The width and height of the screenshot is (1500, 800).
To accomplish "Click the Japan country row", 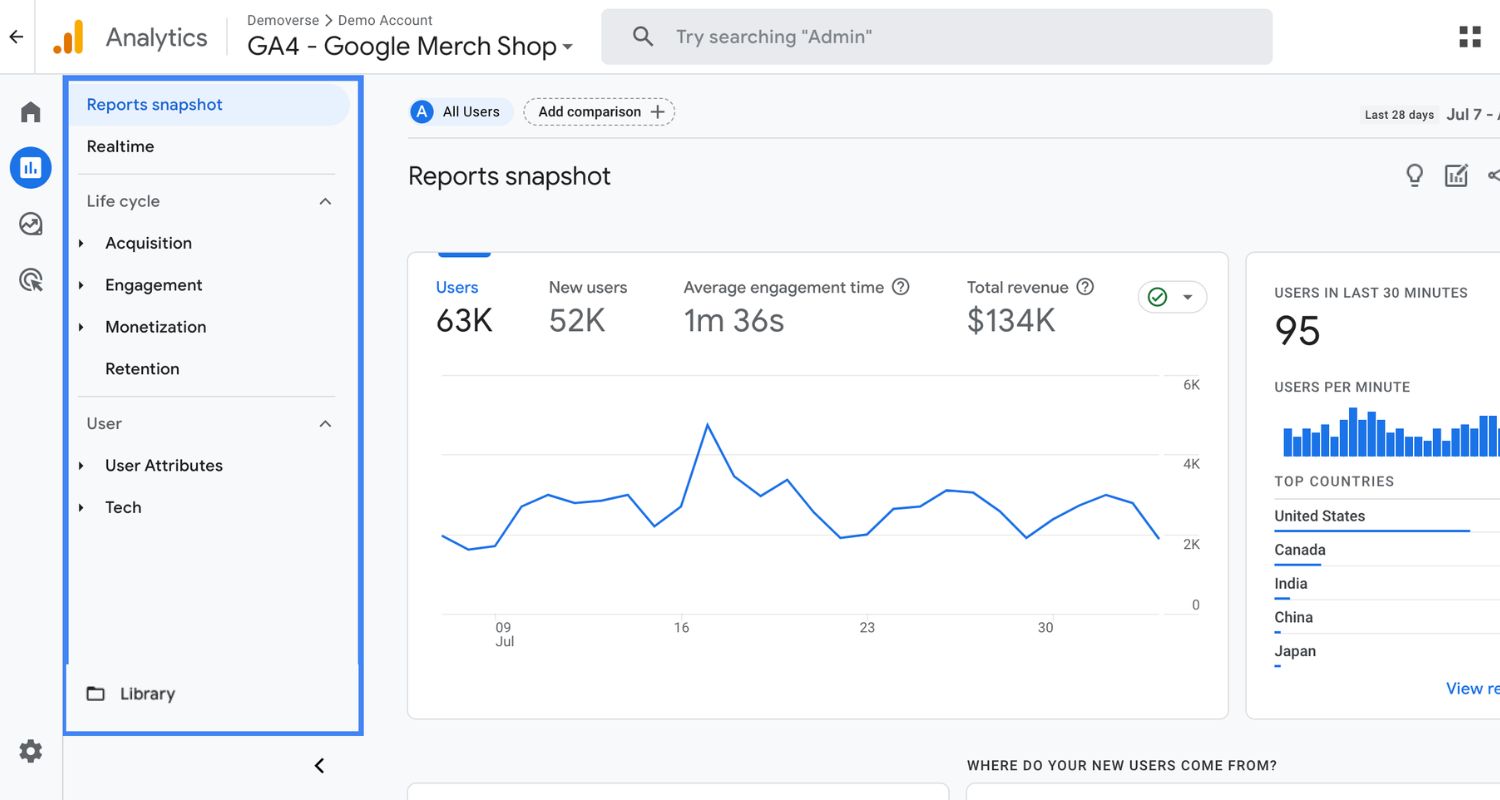I will (x=1386, y=652).
